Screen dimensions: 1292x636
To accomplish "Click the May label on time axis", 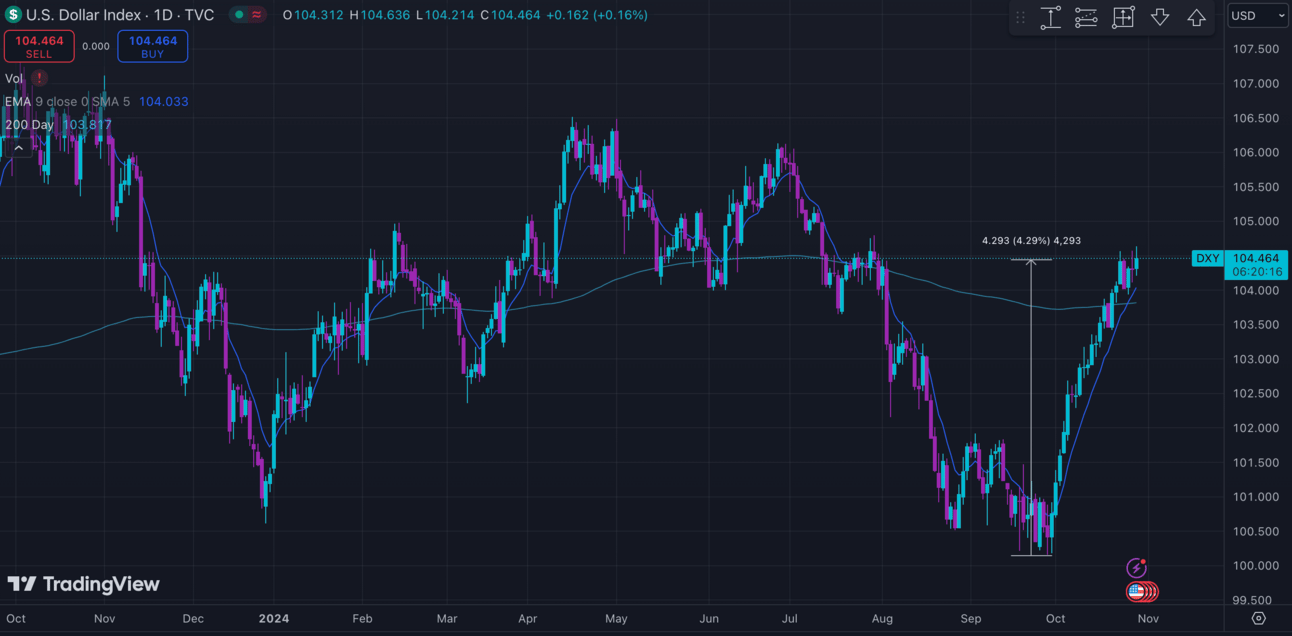I will point(616,618).
